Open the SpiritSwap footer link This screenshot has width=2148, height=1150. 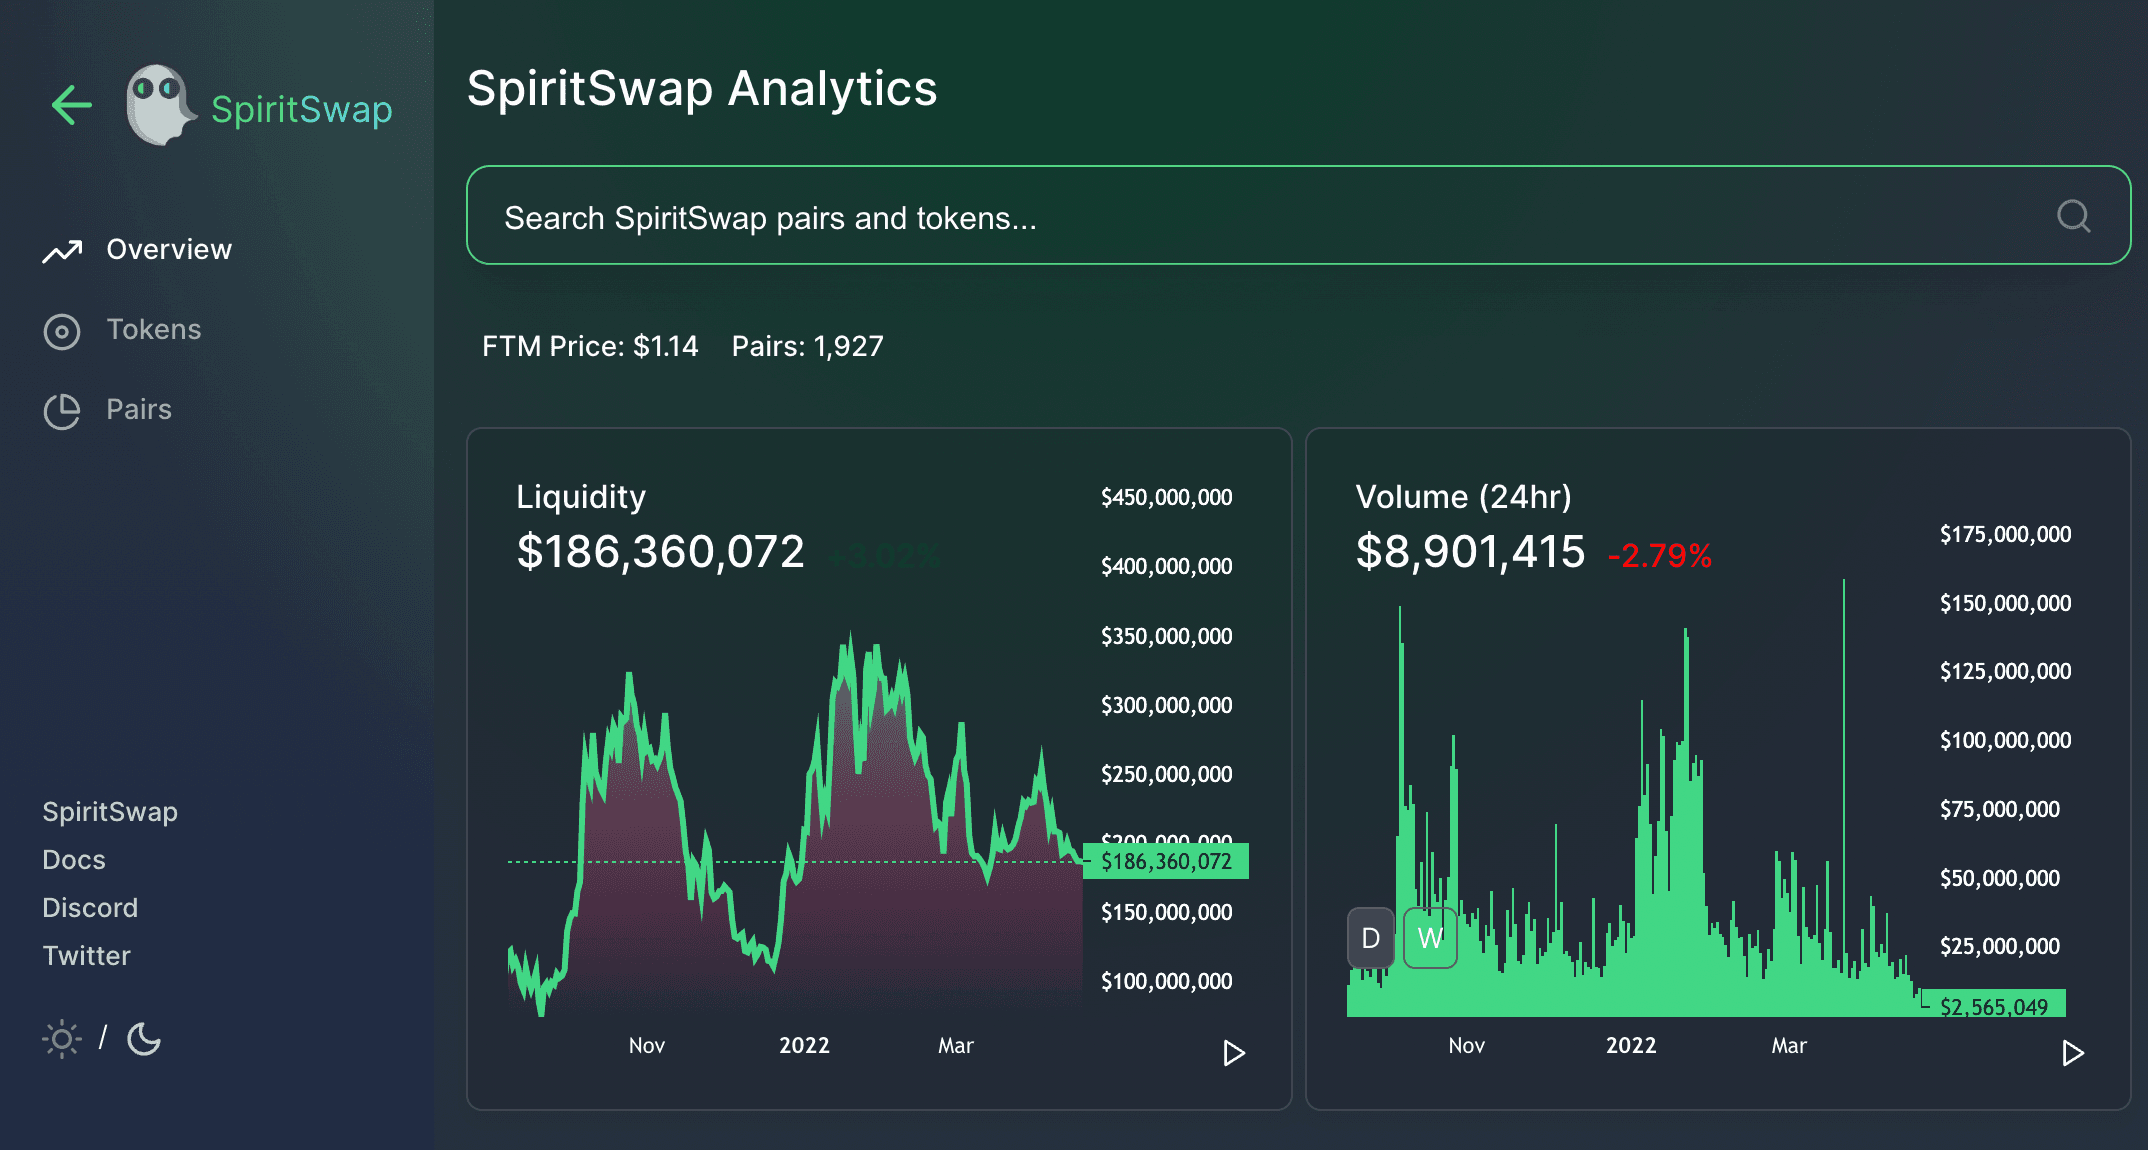[110, 812]
